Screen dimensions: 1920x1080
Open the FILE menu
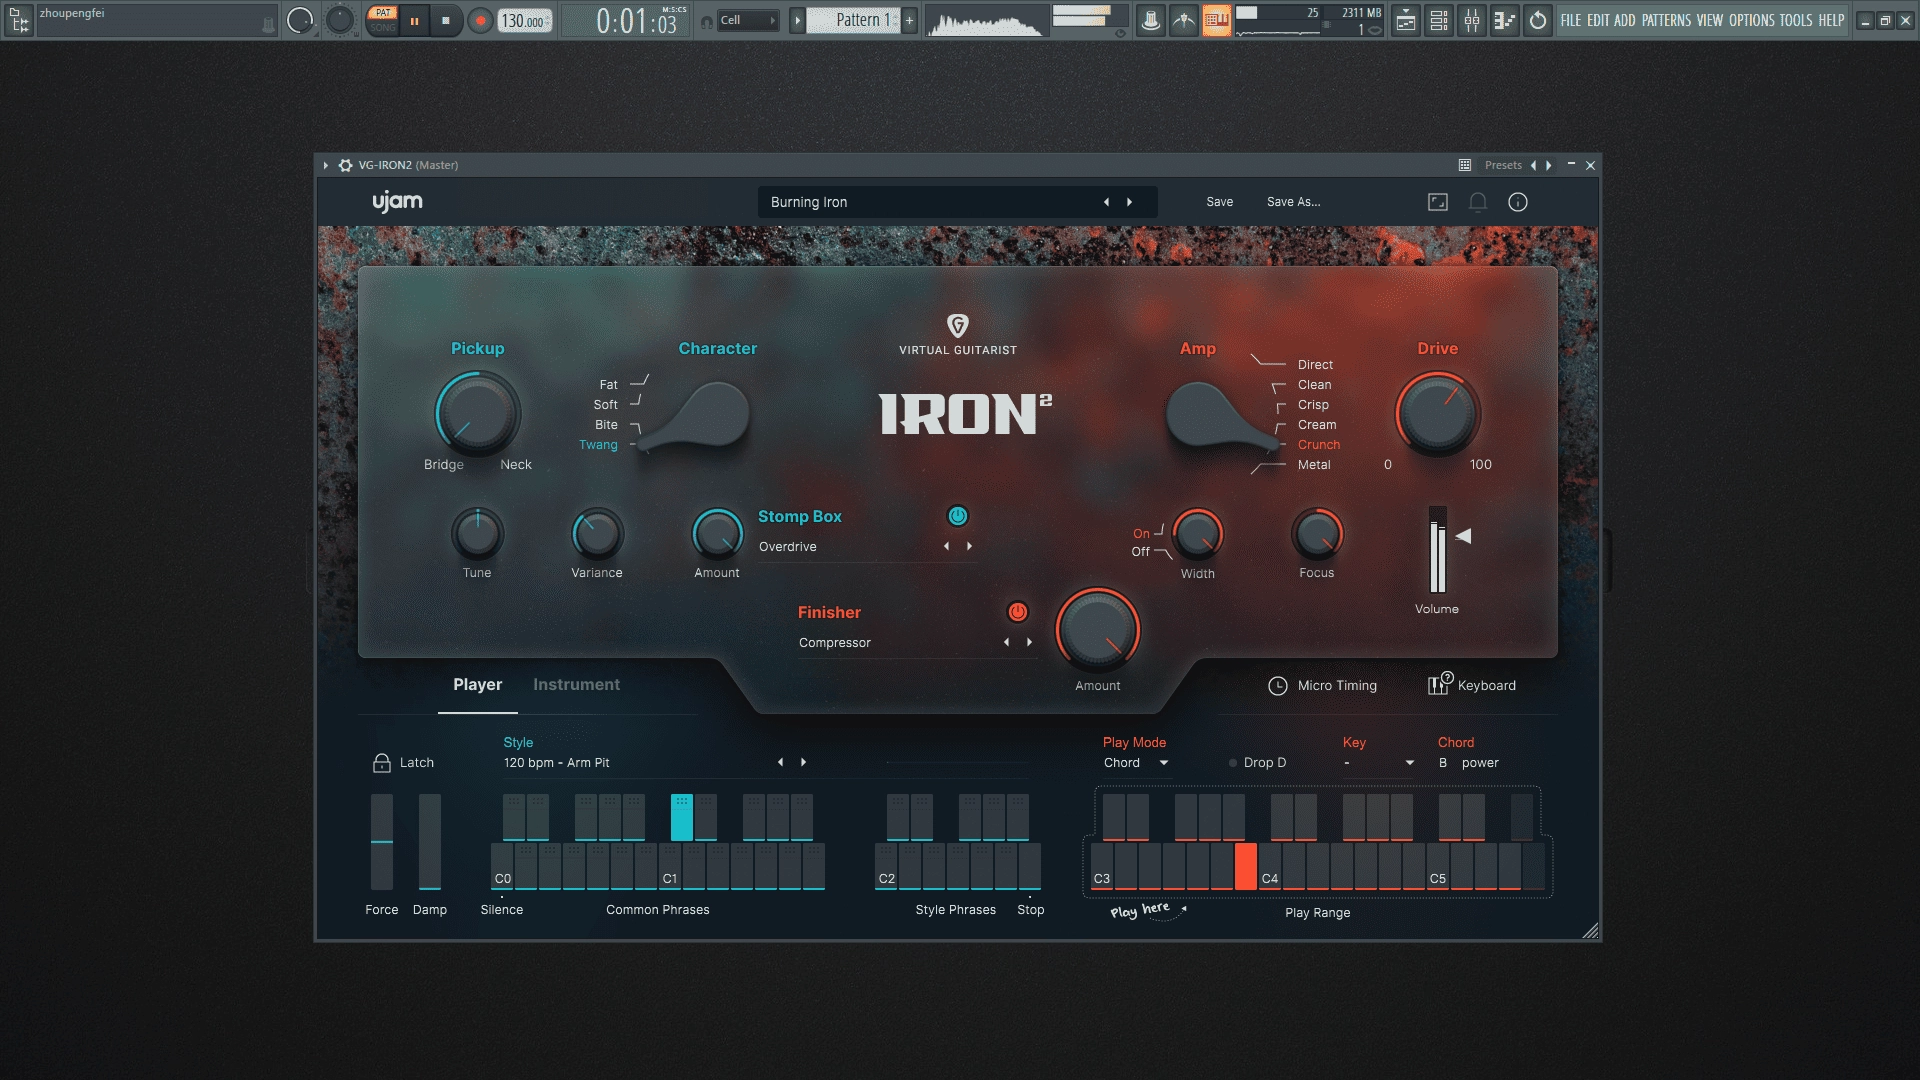click(x=1571, y=20)
